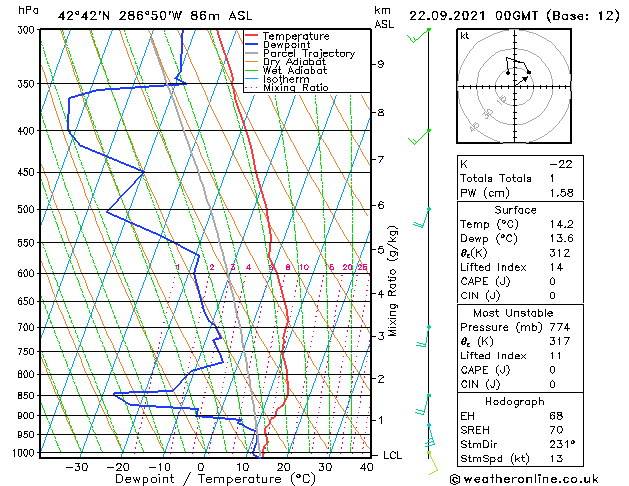
Task: Click the 1000 pressure level label
Action: click(x=26, y=453)
